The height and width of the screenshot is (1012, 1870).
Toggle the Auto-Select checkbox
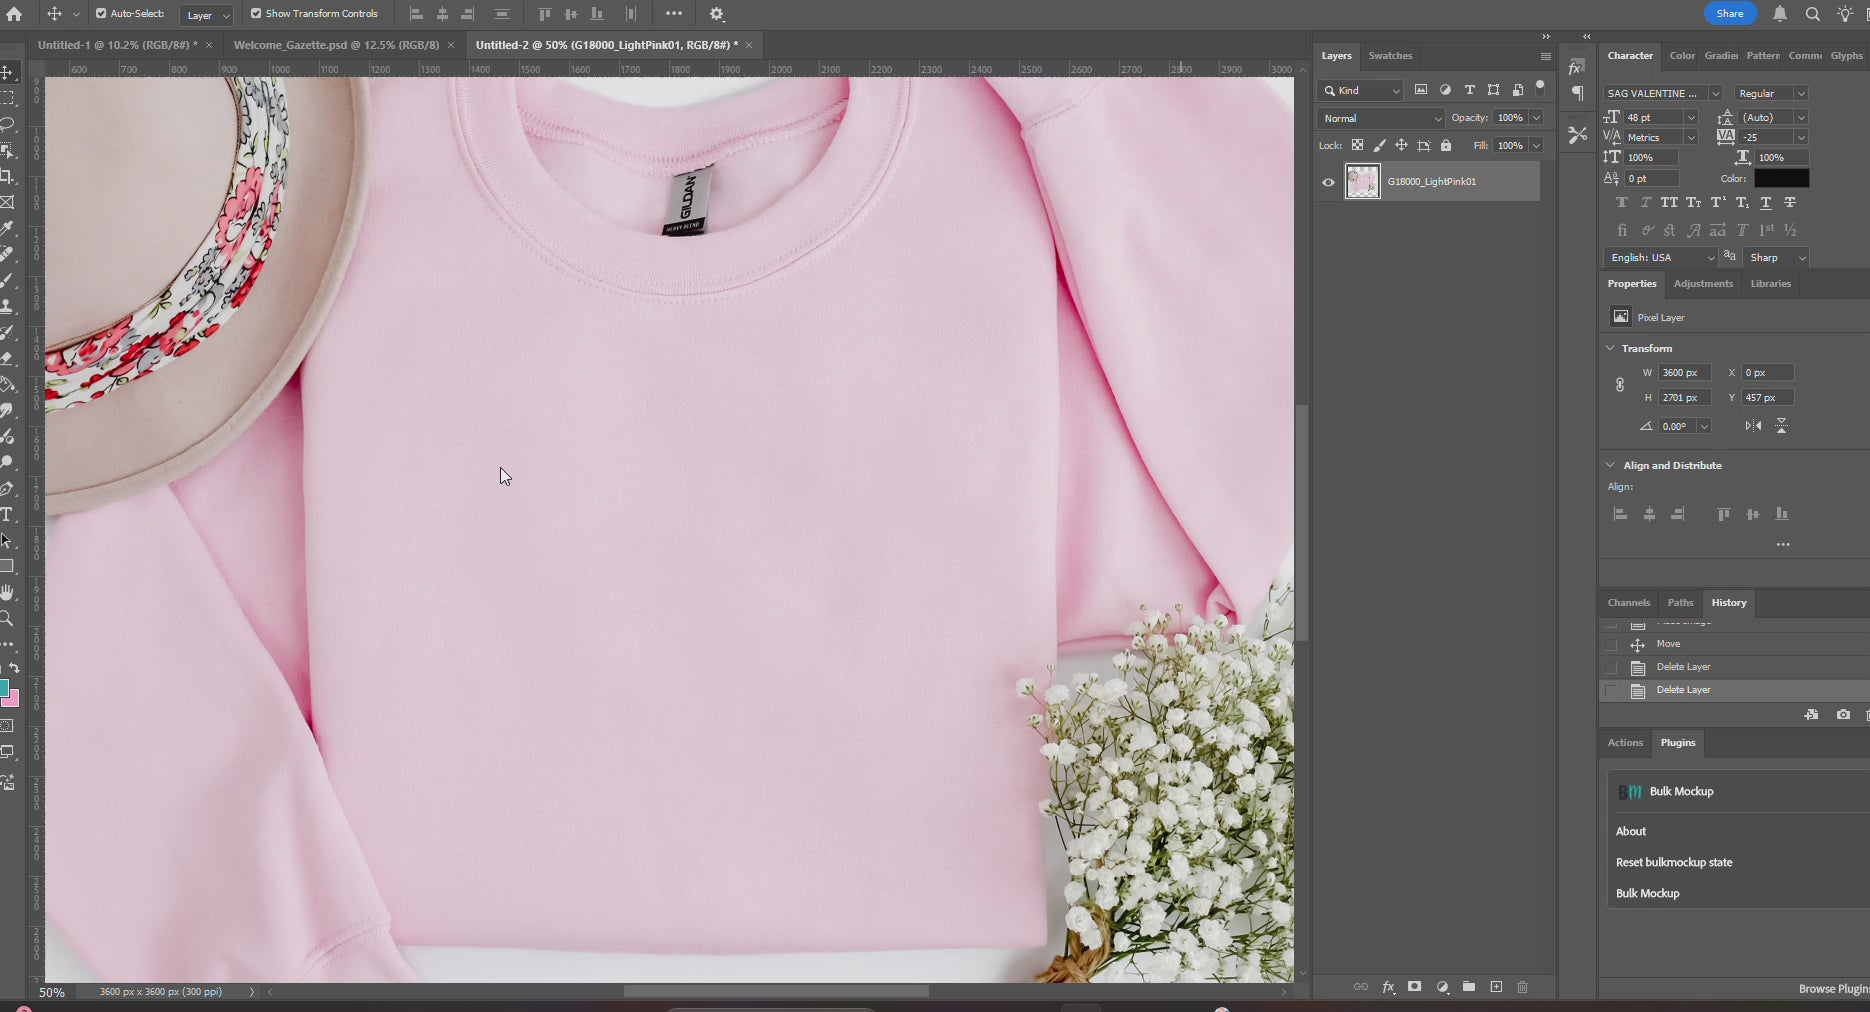(101, 14)
